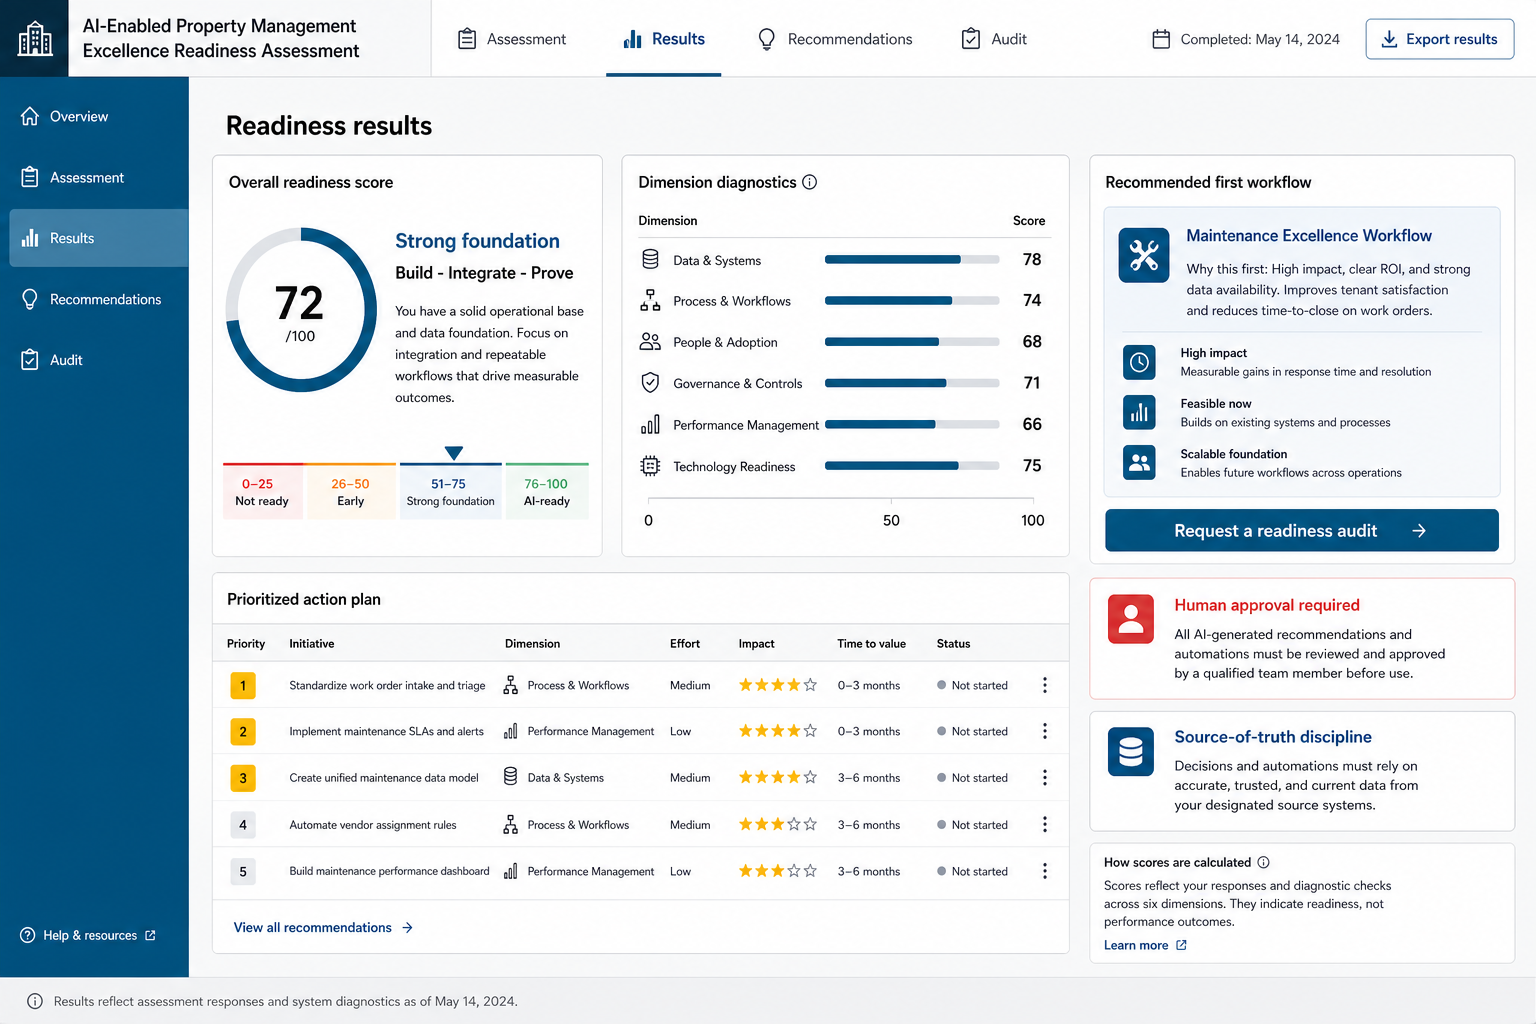
Task: Click the Implement maintenance SLAs and alerts initiative
Action: [x=386, y=731]
